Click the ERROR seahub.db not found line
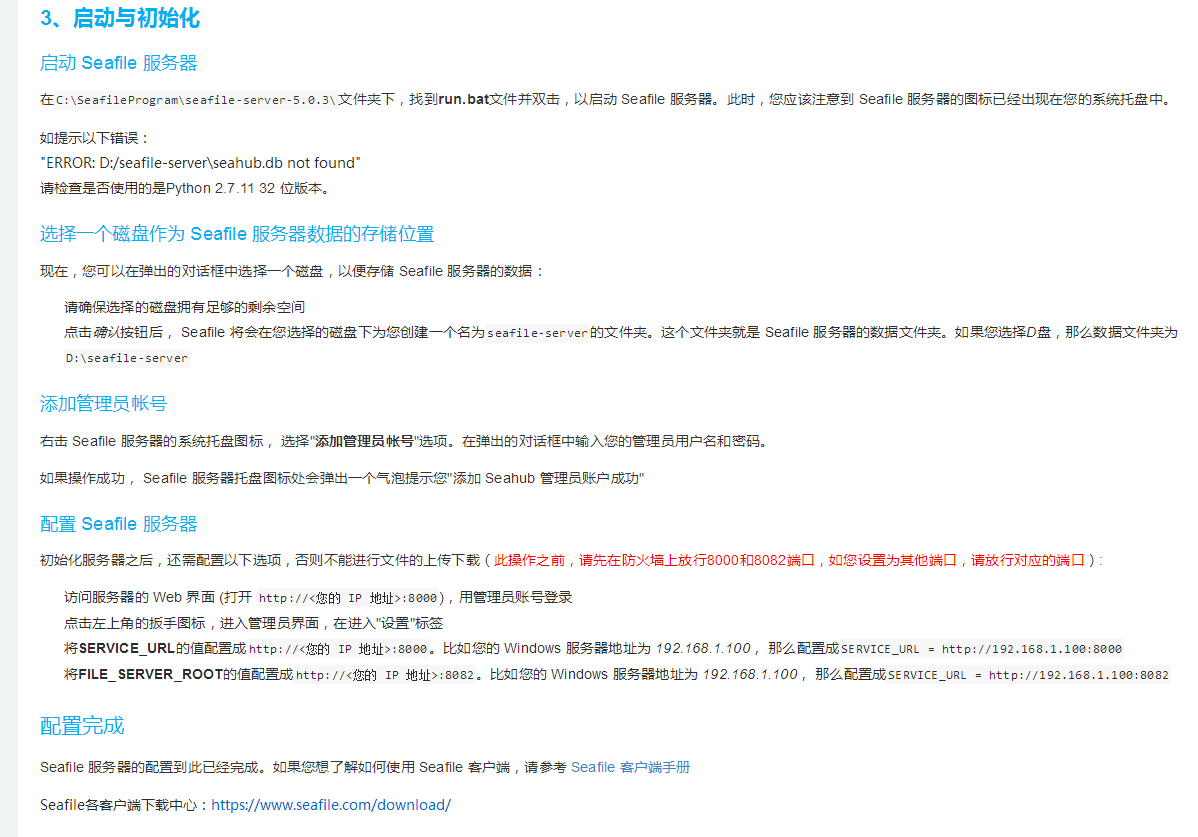This screenshot has height=837, width=1198. (200, 163)
